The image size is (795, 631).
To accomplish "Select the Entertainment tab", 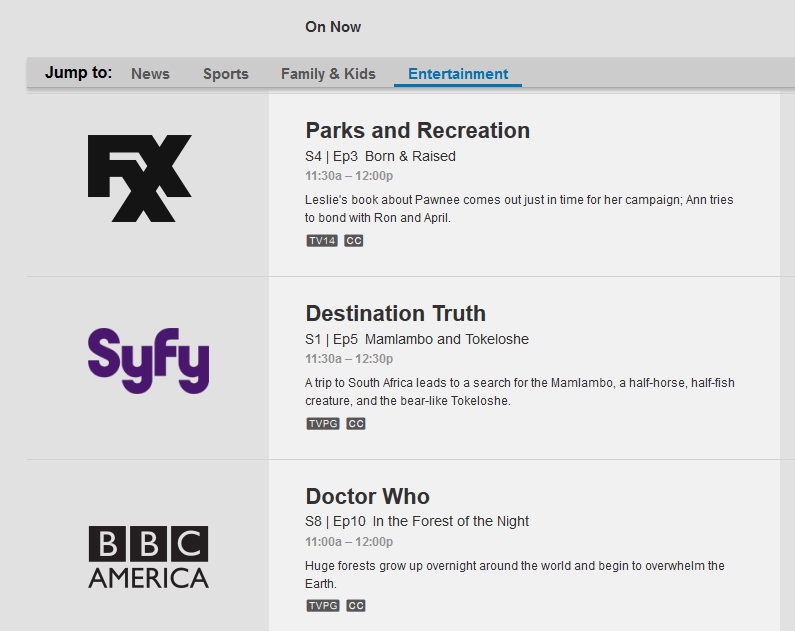I will pyautogui.click(x=458, y=74).
